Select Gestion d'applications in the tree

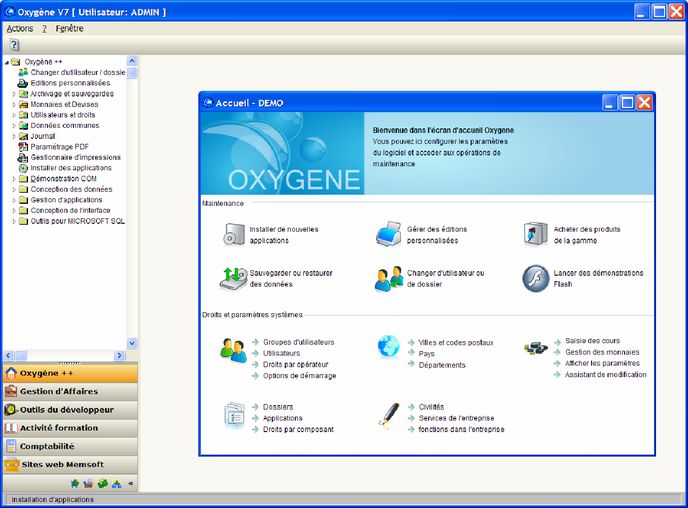[x=66, y=200]
